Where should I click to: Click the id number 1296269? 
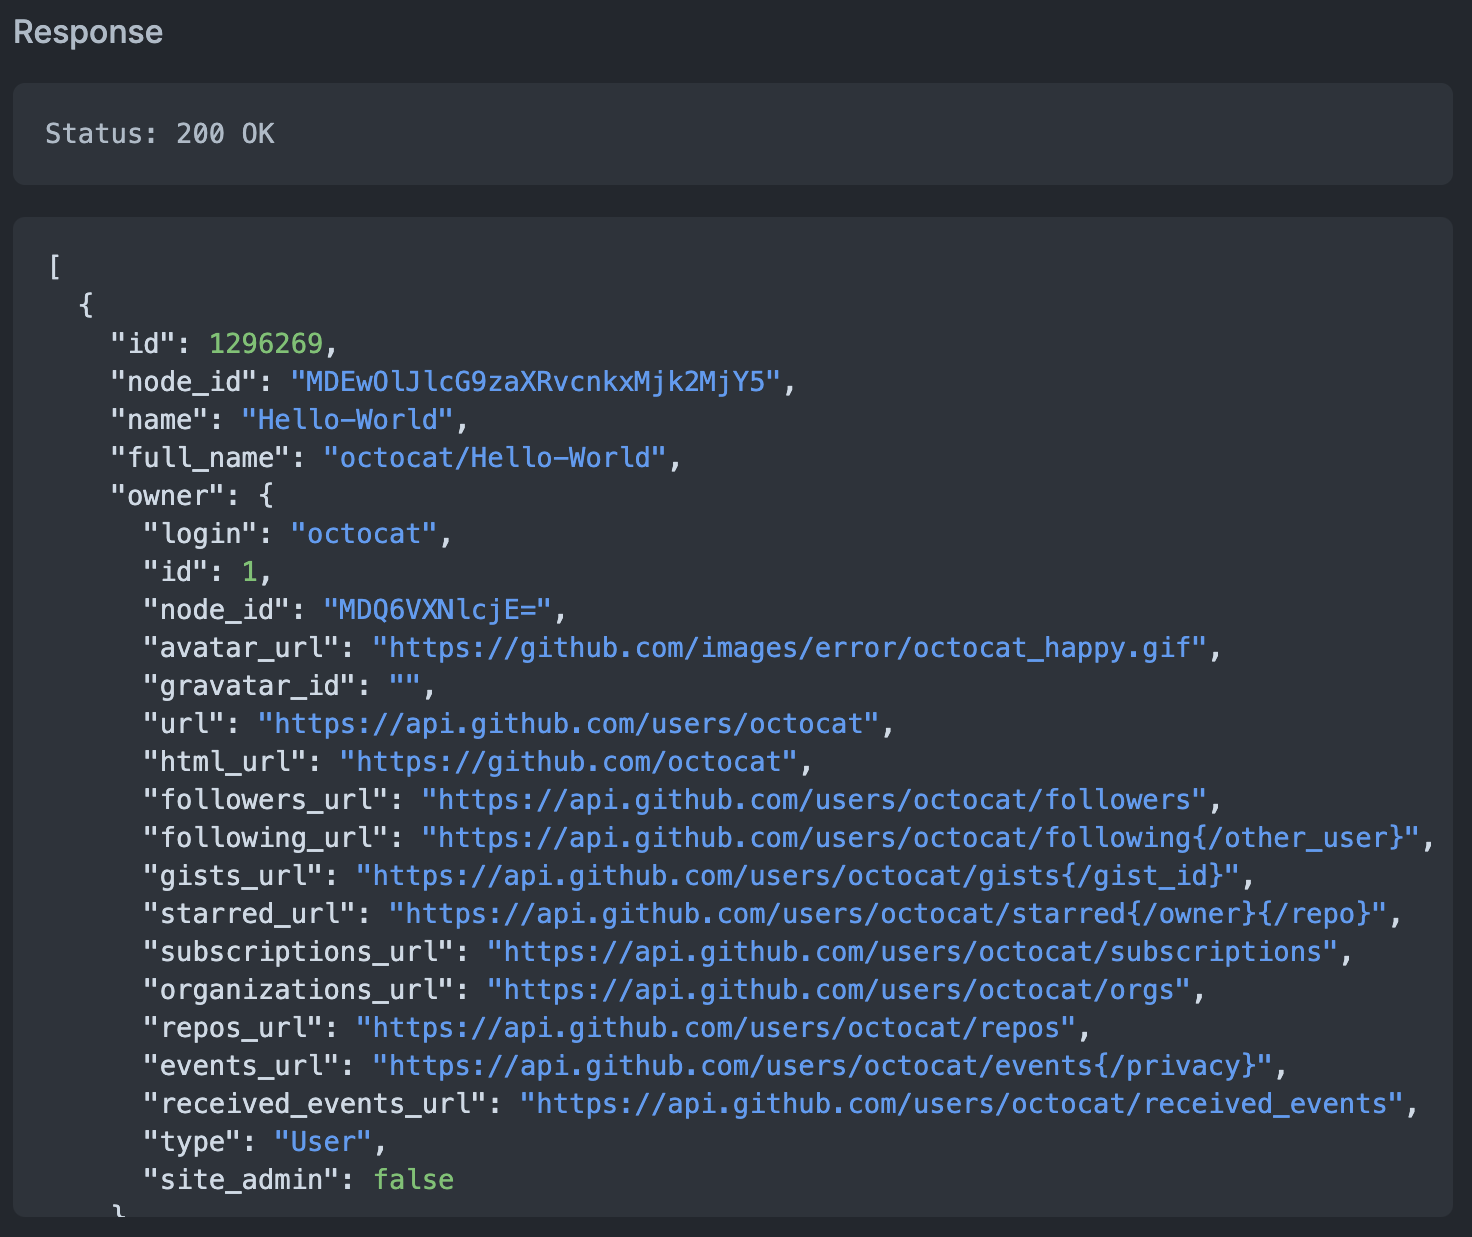pyautogui.click(x=266, y=344)
